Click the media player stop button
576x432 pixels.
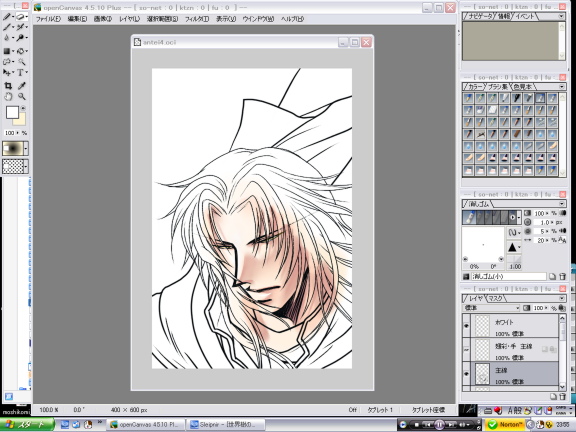pyautogui.click(x=417, y=425)
